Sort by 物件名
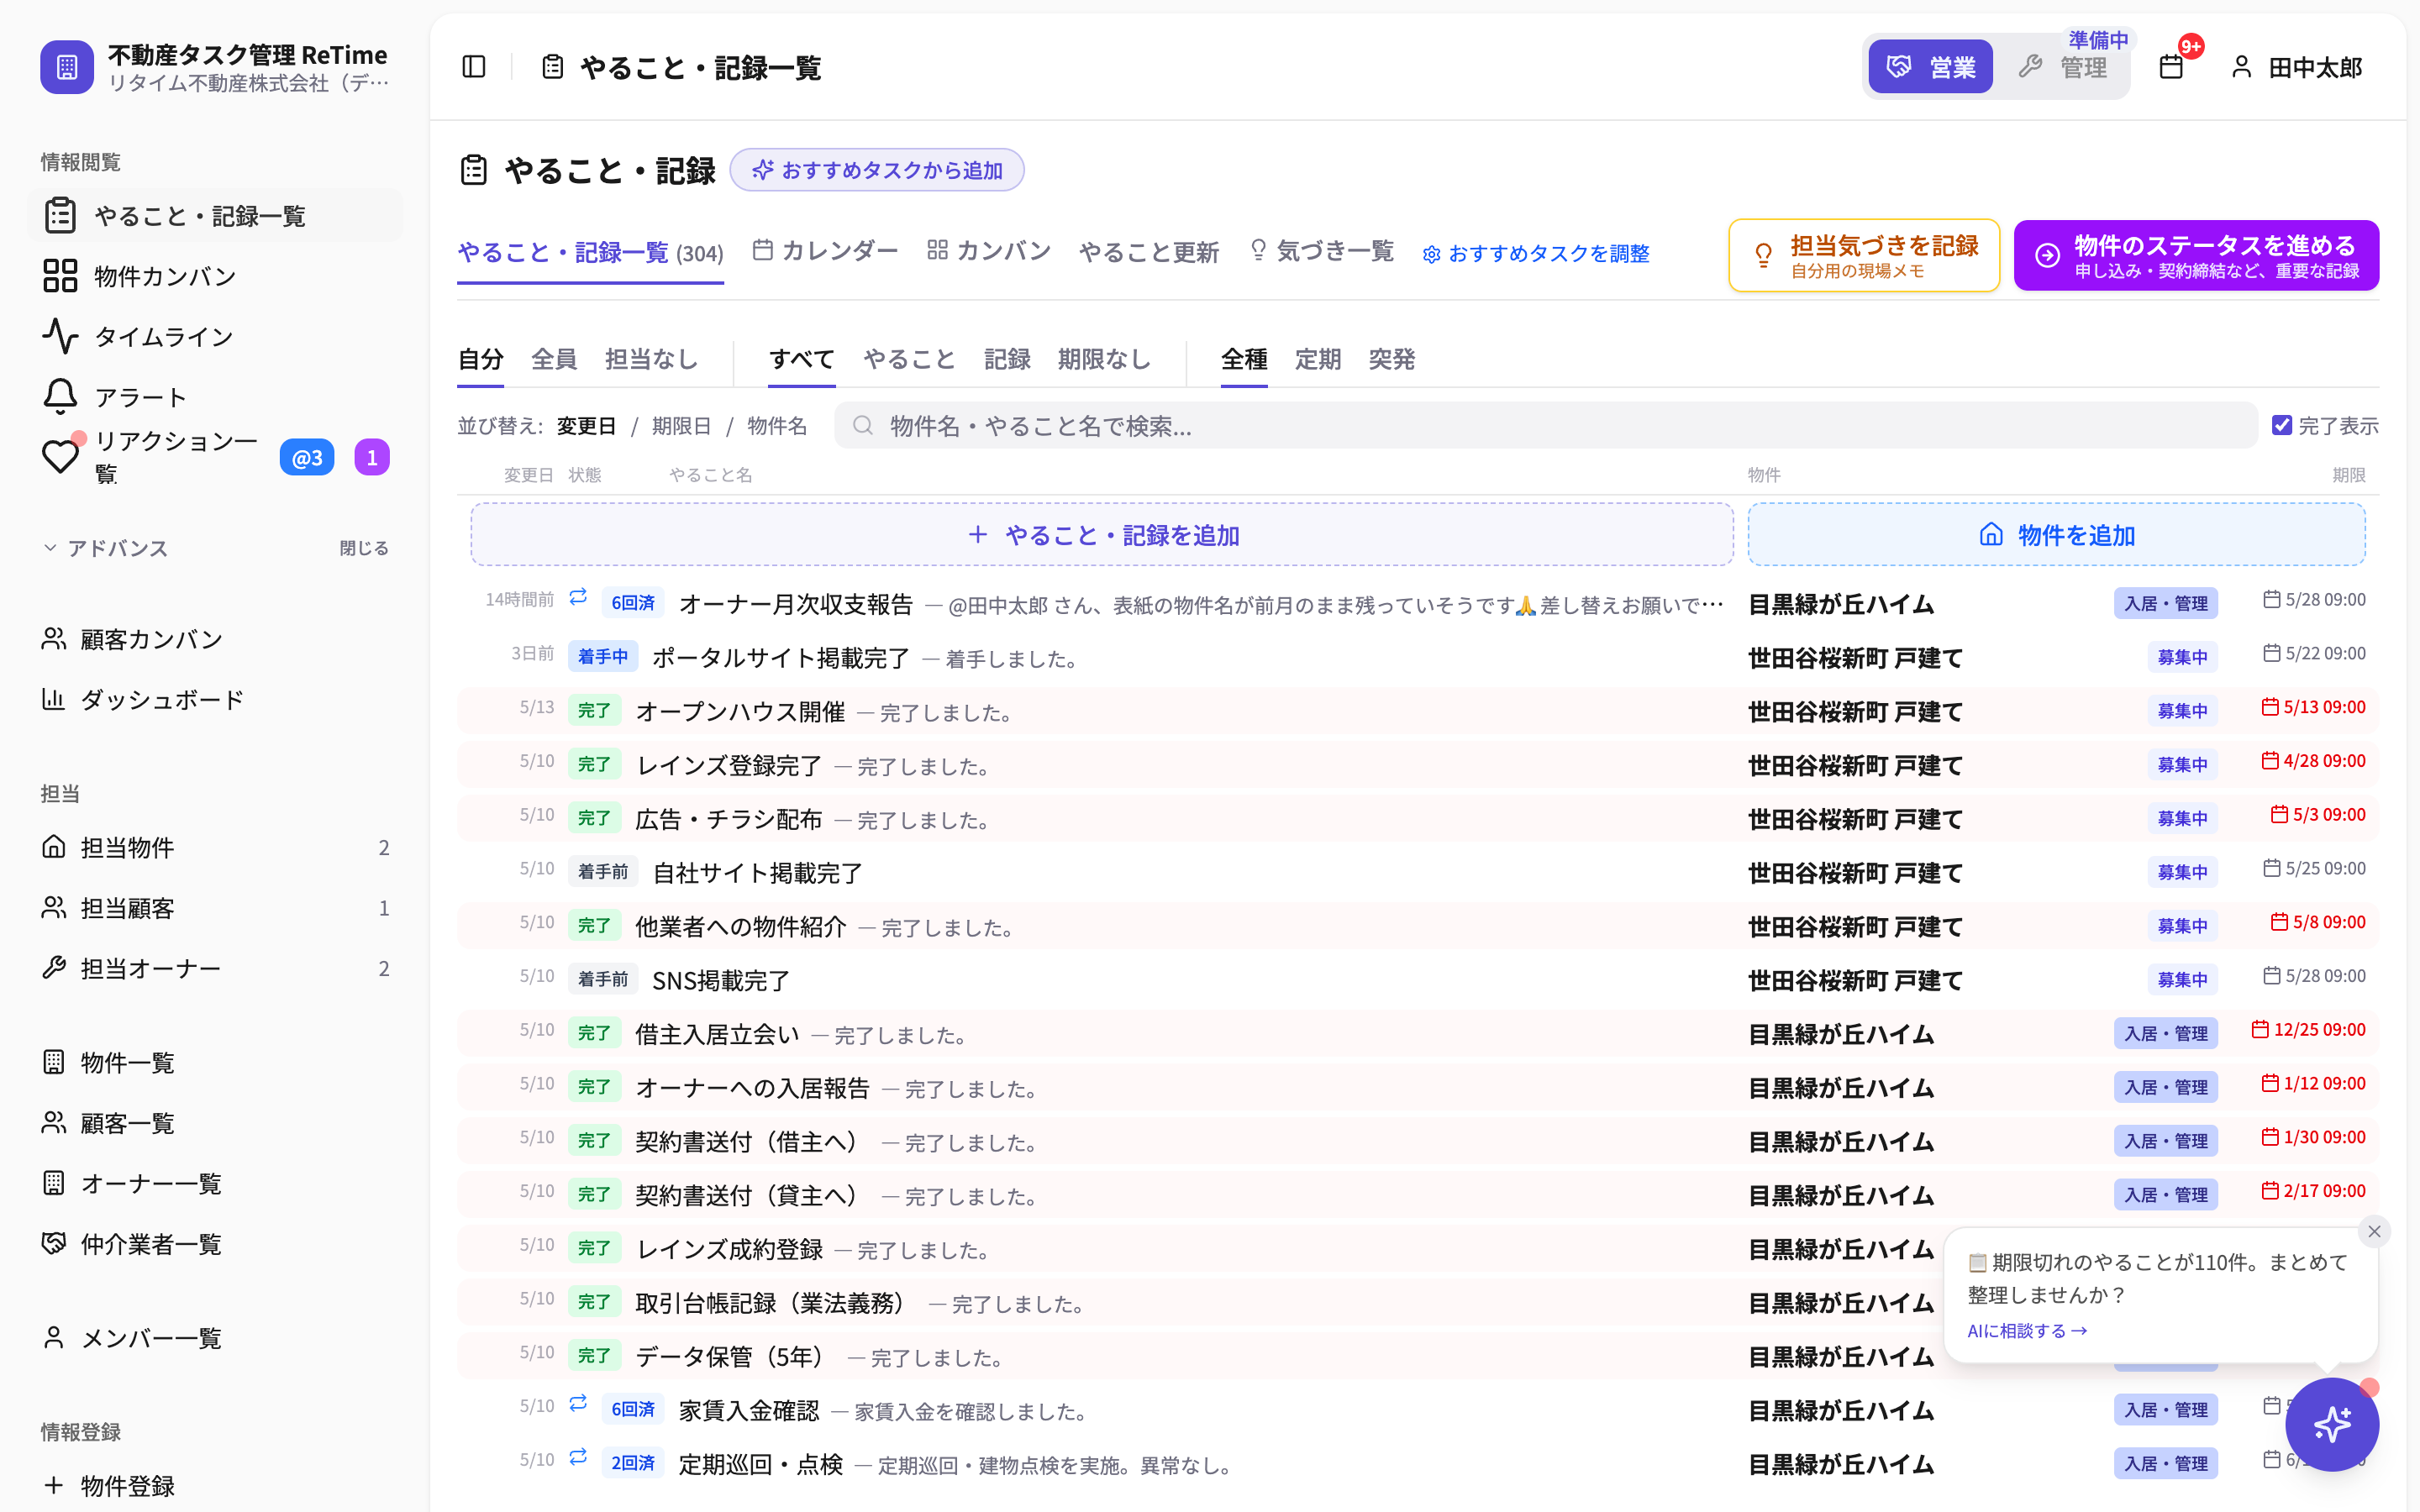The image size is (2420, 1512). pos(777,426)
